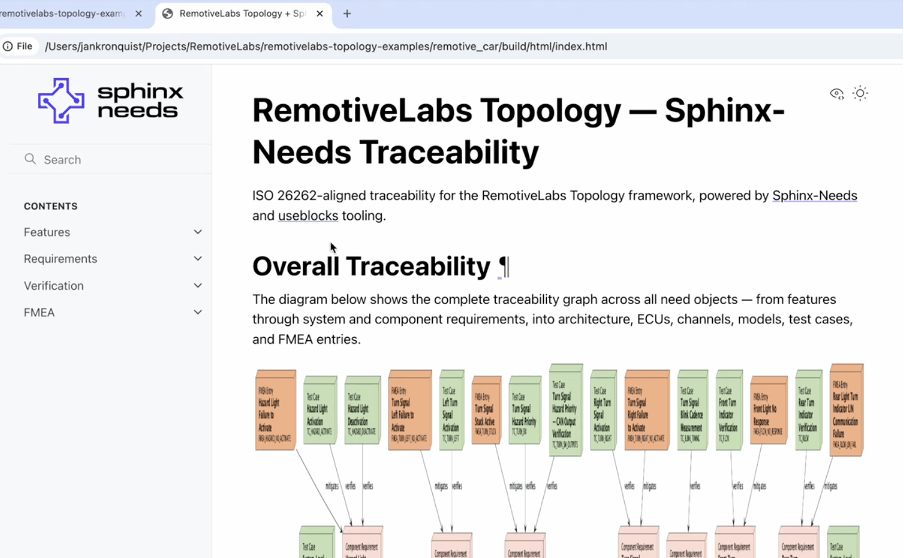Click Test Case node CAN Output Verification

tap(566, 410)
